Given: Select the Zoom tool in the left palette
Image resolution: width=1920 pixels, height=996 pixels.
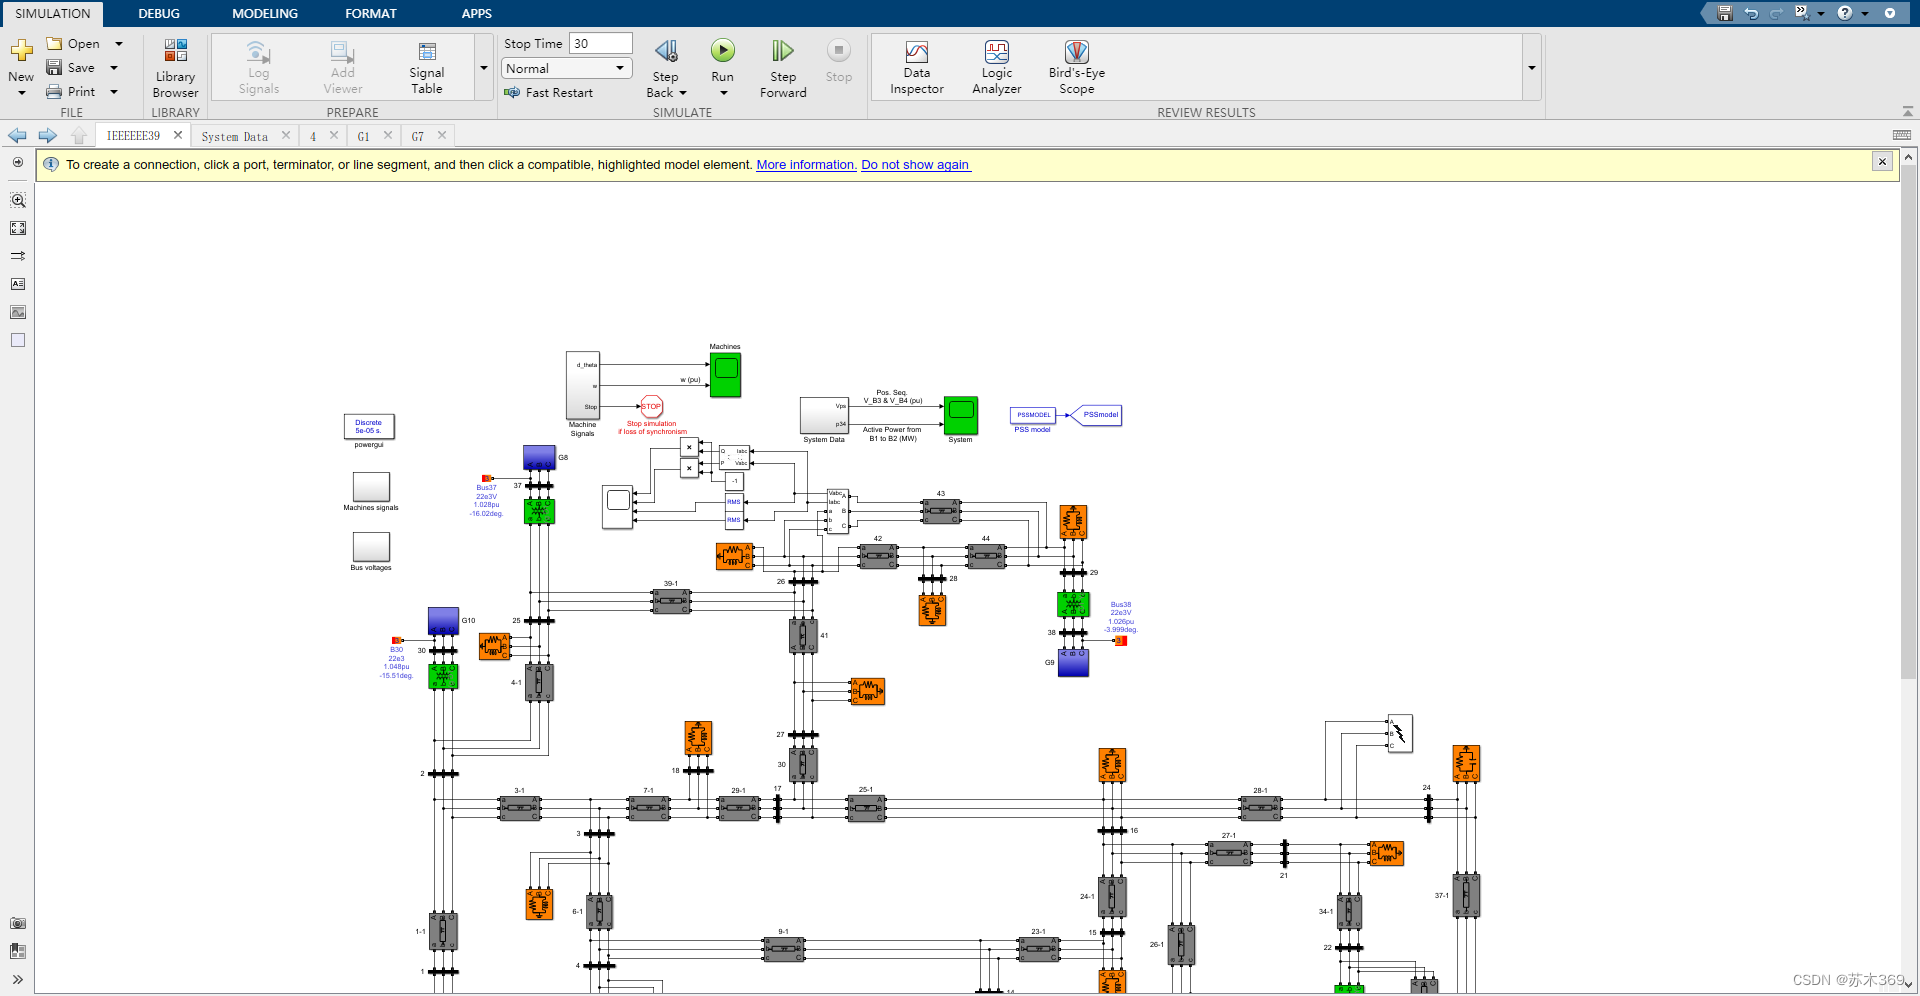Looking at the screenshot, I should tap(18, 200).
